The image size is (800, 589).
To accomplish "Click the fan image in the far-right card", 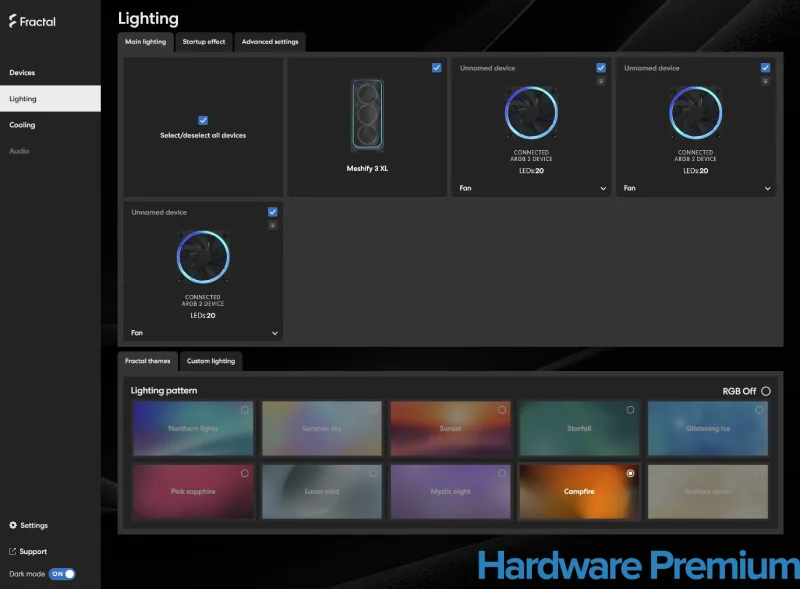I will coord(695,113).
